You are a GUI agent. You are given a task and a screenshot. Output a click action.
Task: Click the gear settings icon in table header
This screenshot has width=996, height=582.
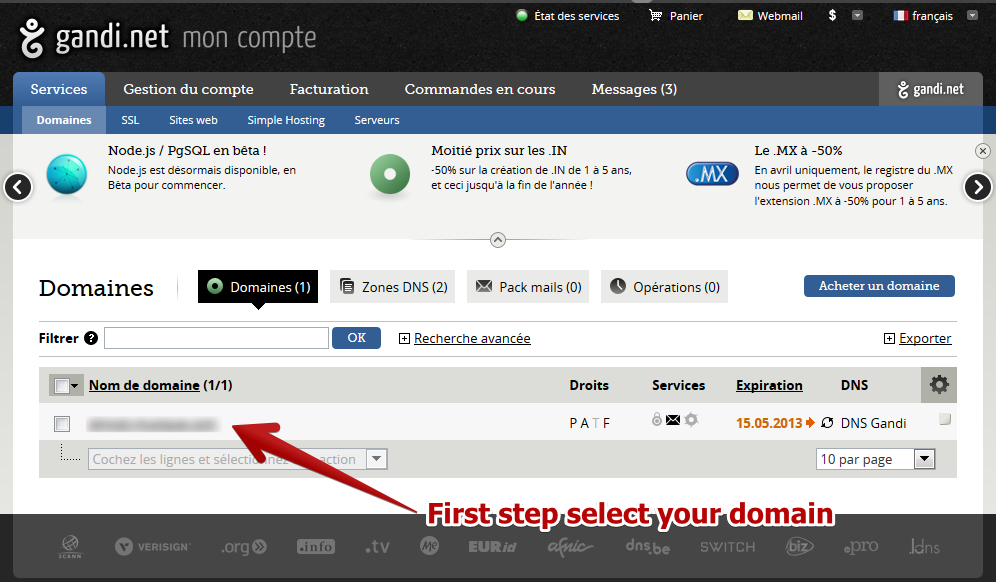tap(938, 385)
